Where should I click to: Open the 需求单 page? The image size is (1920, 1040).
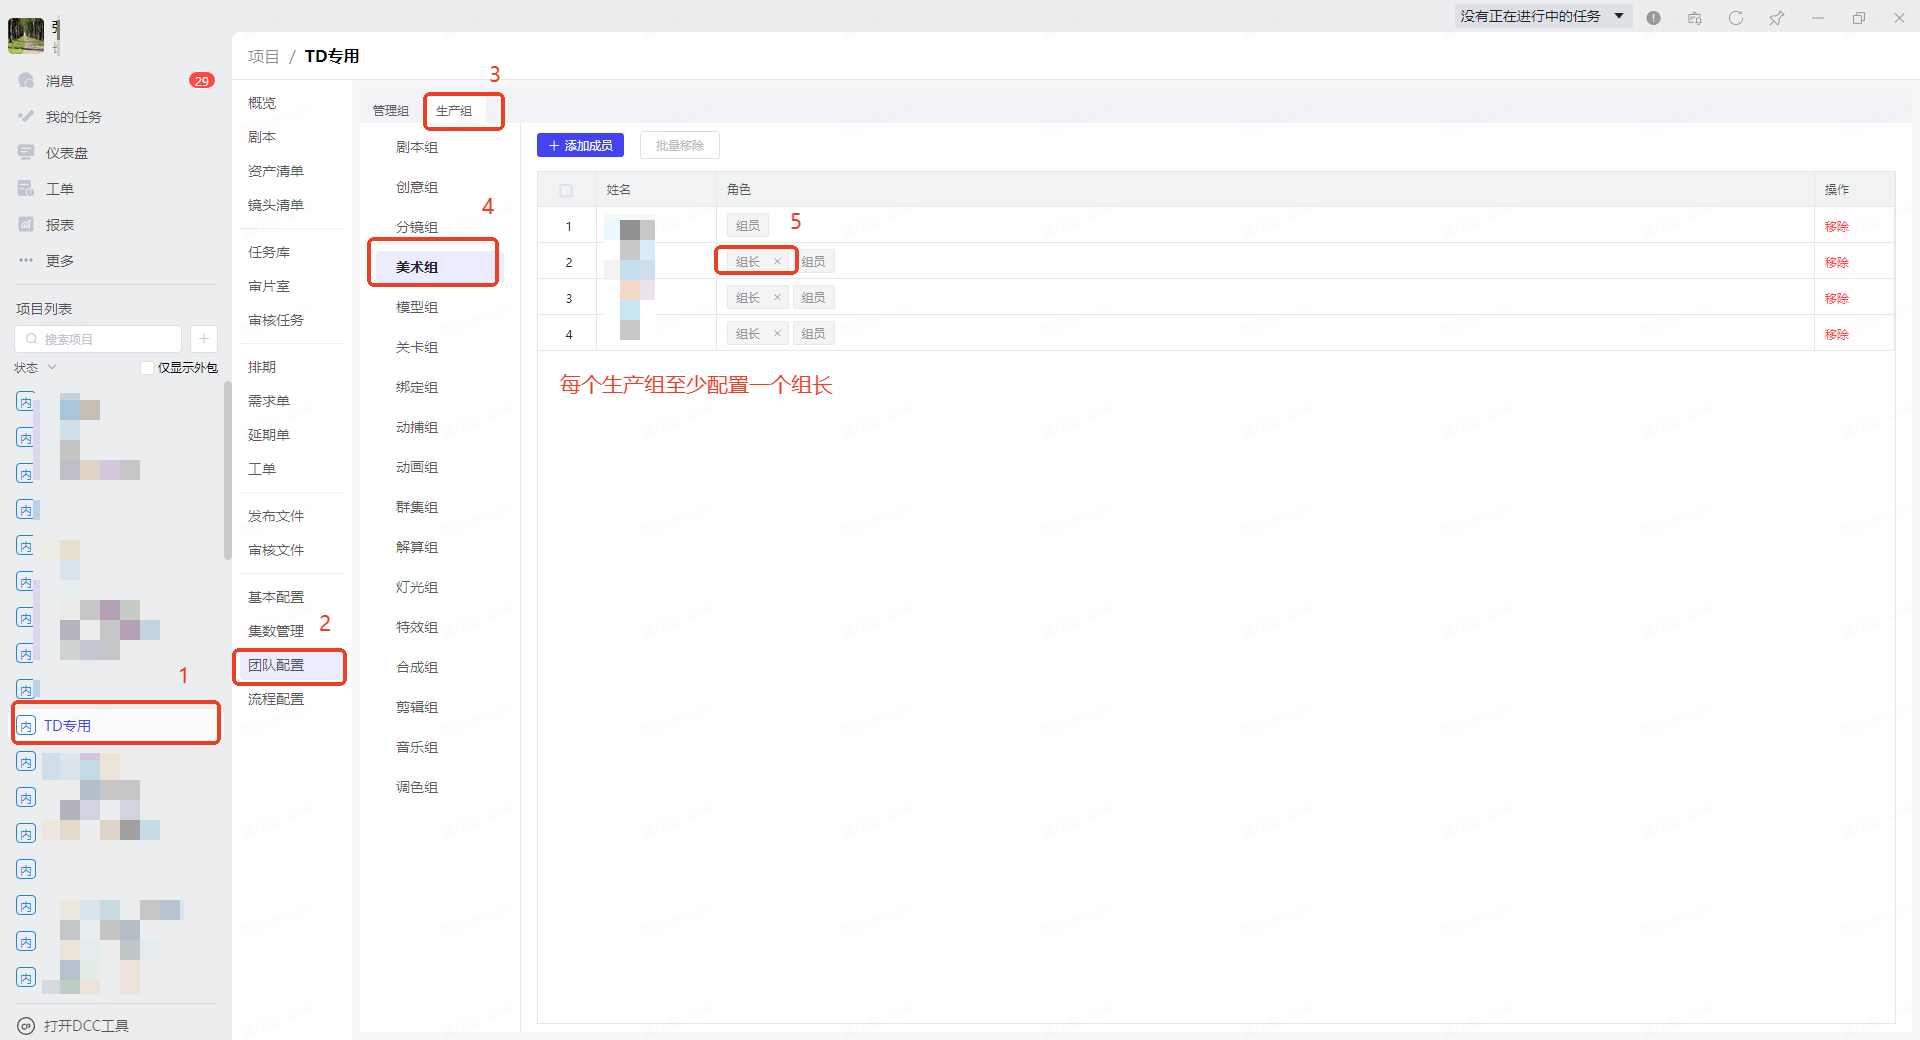tap(269, 401)
